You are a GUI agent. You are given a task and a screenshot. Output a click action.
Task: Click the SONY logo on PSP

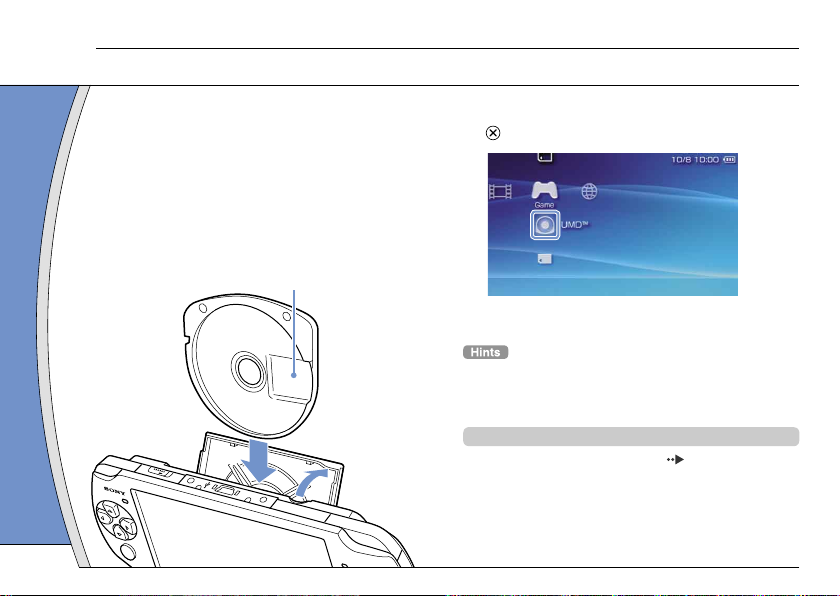[x=115, y=491]
